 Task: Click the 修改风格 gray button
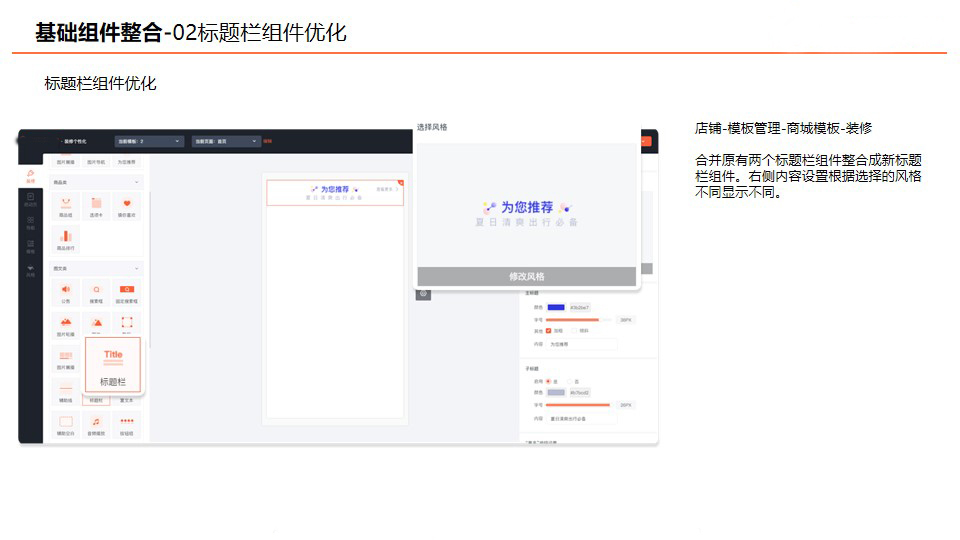coord(527,276)
